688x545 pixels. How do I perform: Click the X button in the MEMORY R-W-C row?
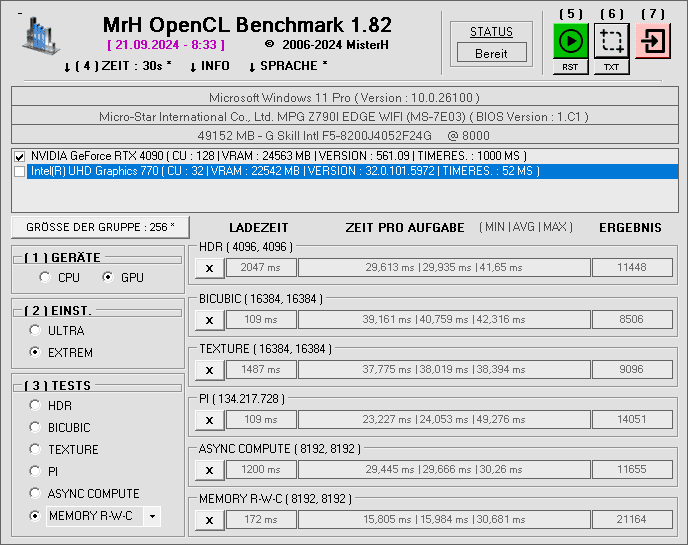[210, 520]
